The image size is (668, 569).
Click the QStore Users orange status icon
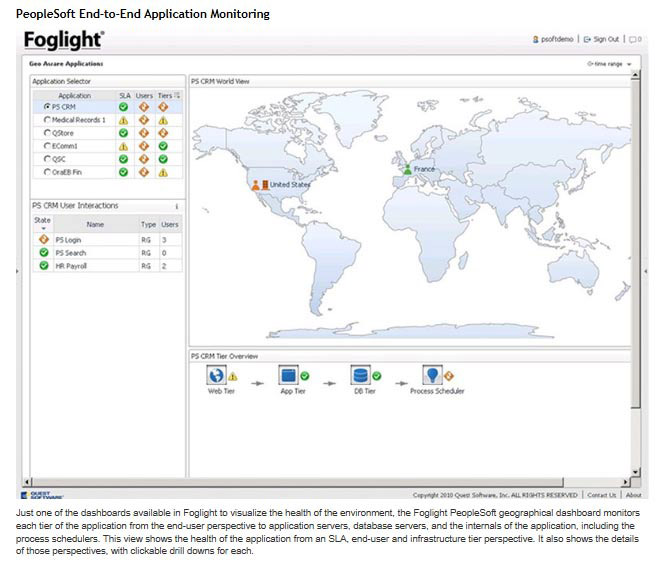(144, 133)
